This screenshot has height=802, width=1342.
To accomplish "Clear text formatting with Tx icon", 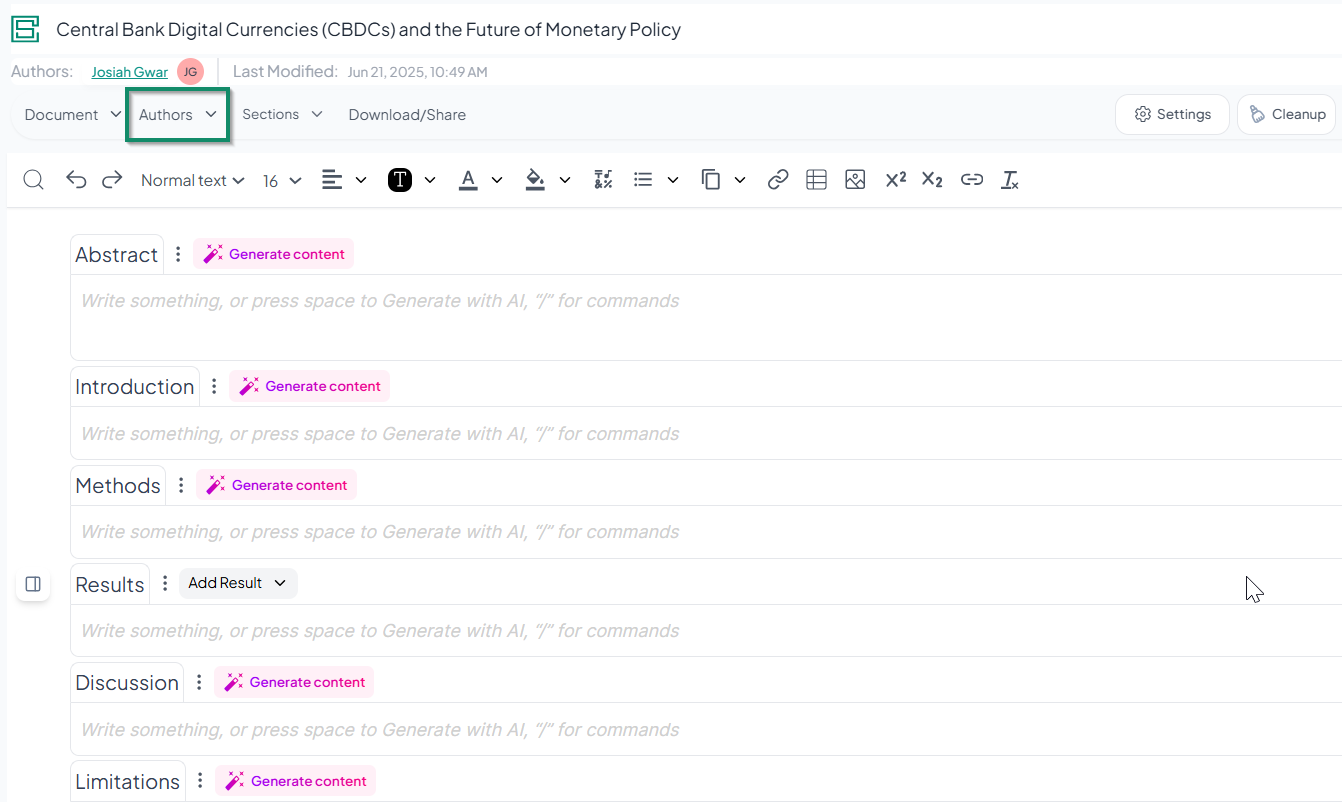I will (1010, 180).
